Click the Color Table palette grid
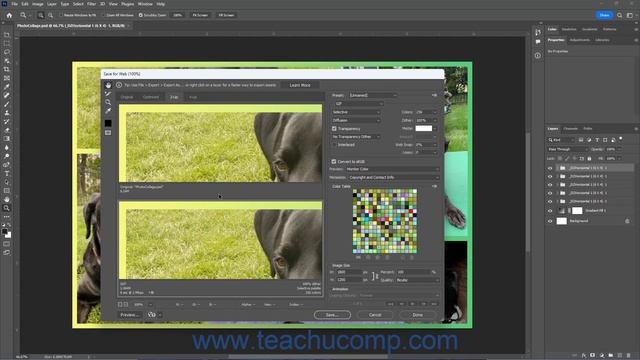 click(384, 221)
